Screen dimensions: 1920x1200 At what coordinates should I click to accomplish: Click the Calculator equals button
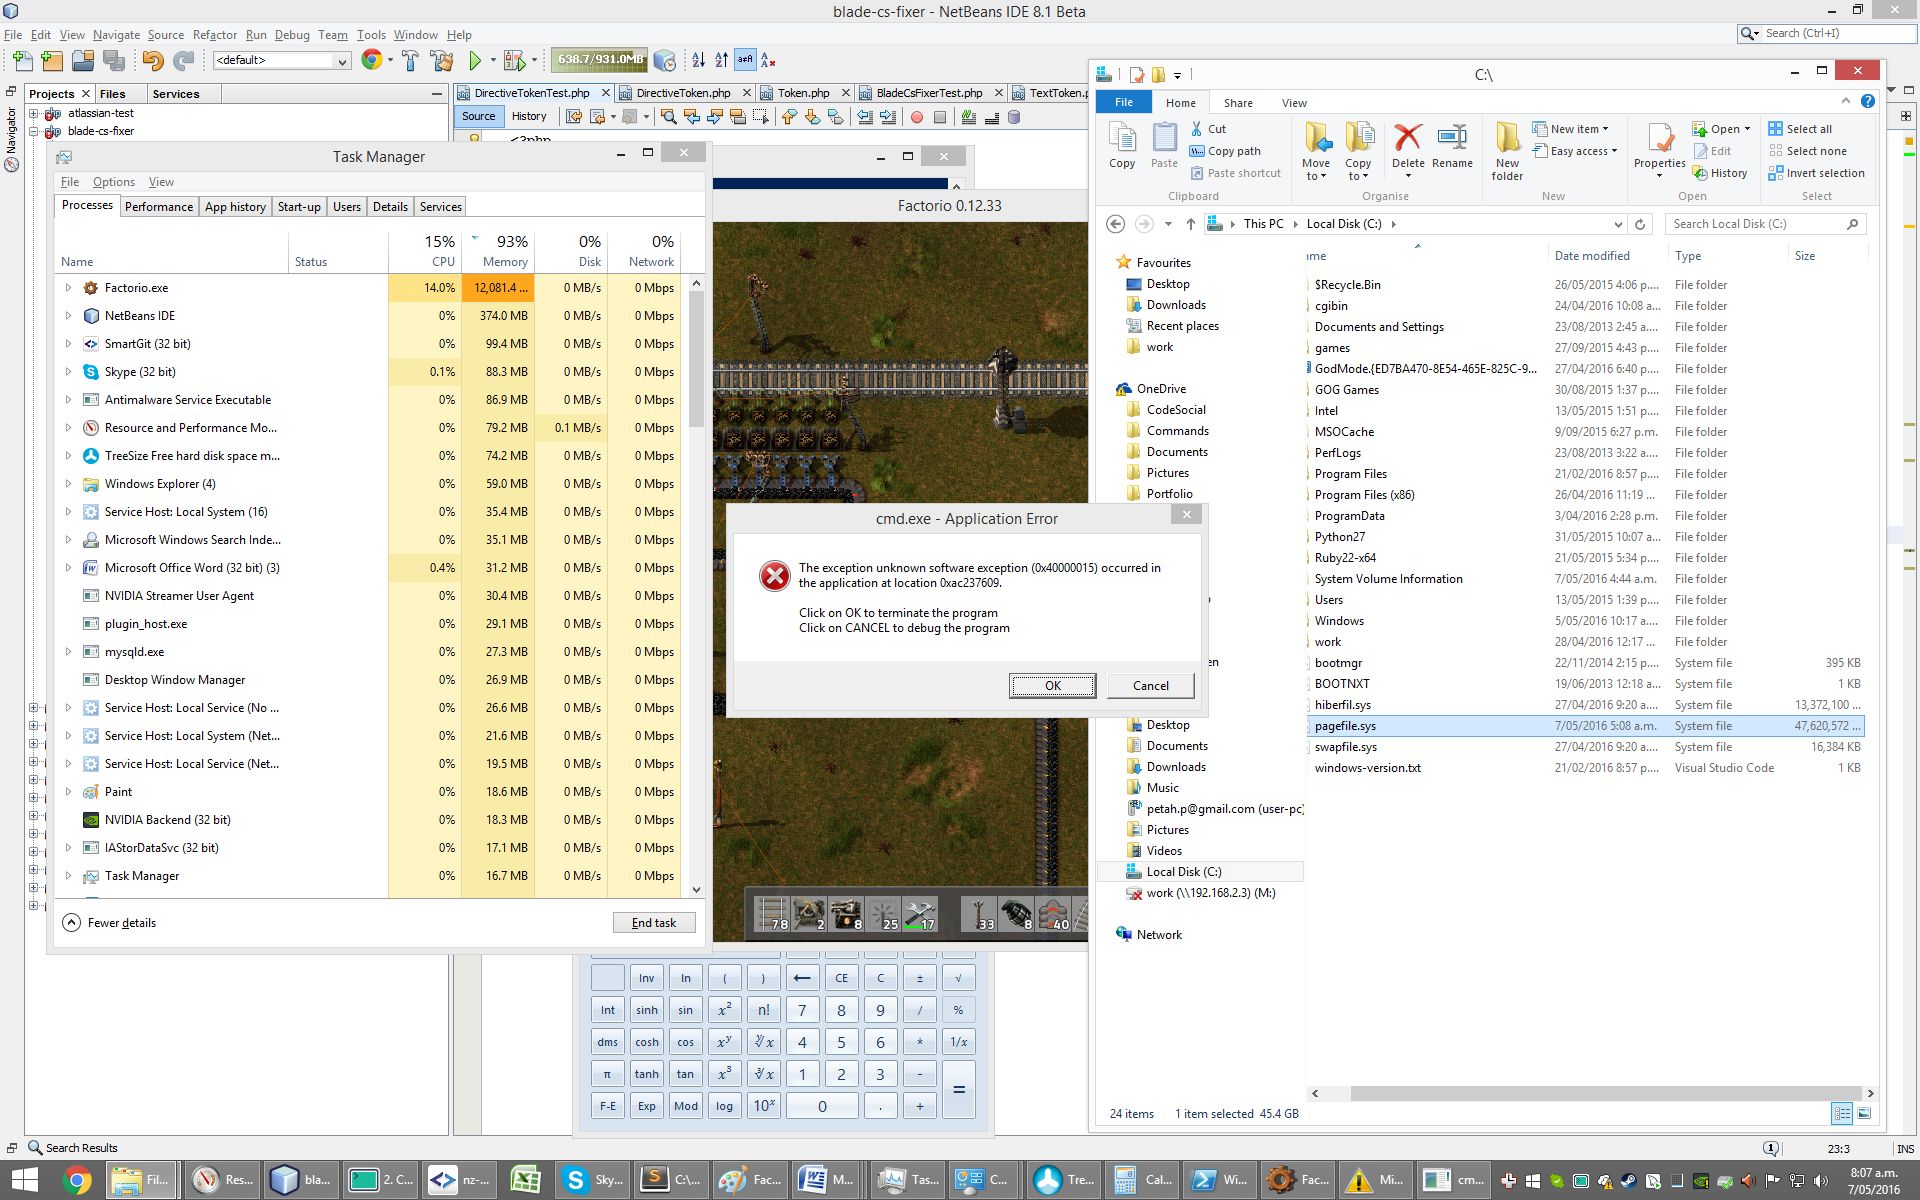pyautogui.click(x=958, y=1090)
